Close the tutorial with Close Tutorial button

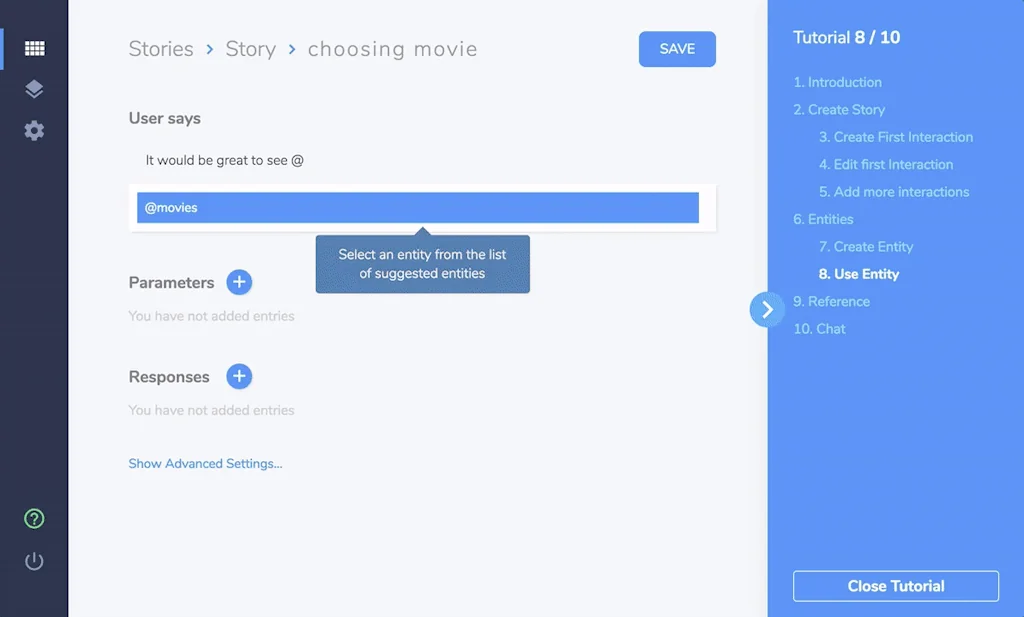click(x=895, y=586)
